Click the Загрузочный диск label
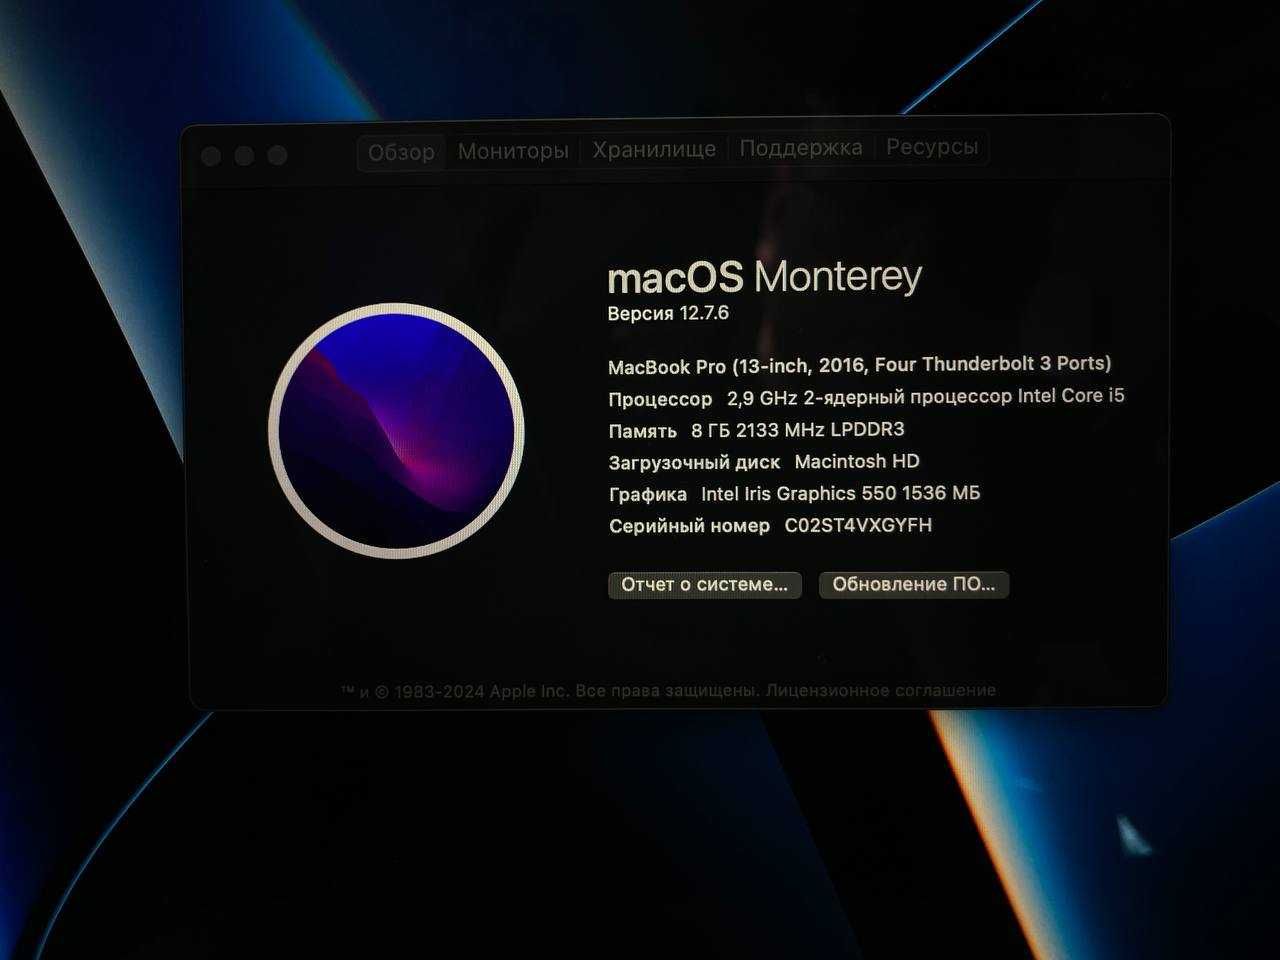Screen dimensions: 1280x960 click(x=695, y=463)
